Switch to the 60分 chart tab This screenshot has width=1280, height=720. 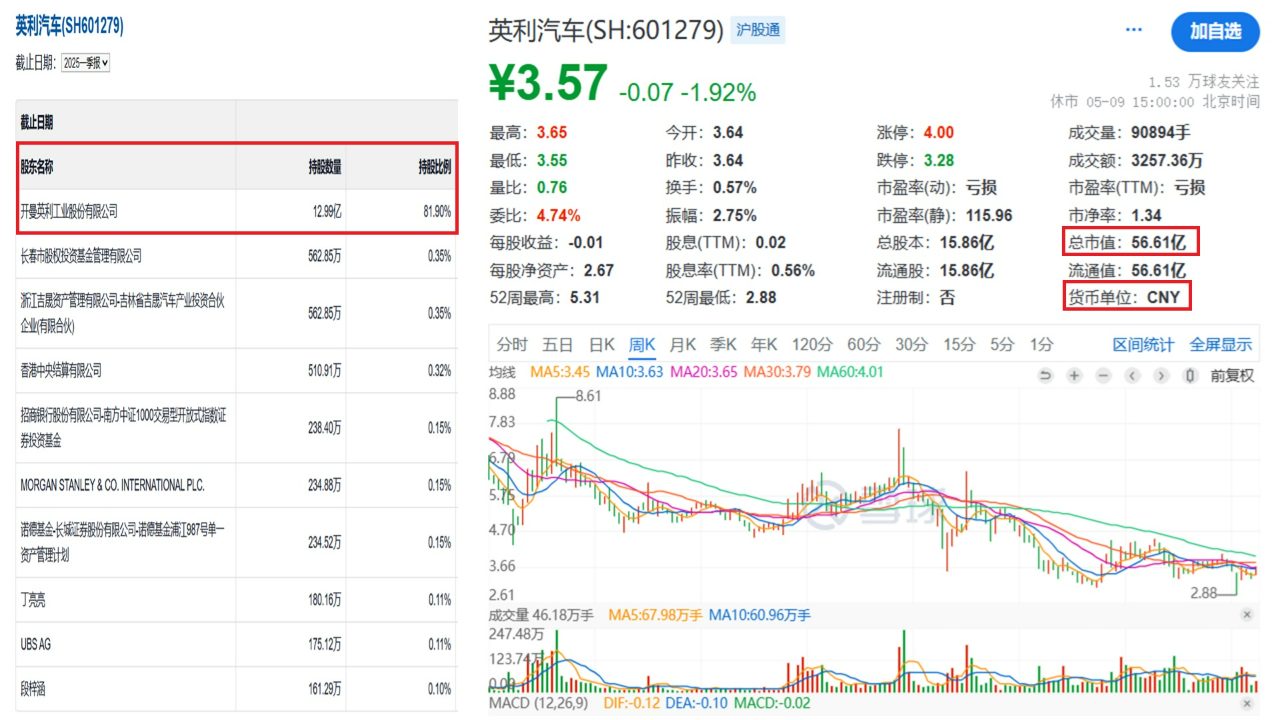[863, 344]
